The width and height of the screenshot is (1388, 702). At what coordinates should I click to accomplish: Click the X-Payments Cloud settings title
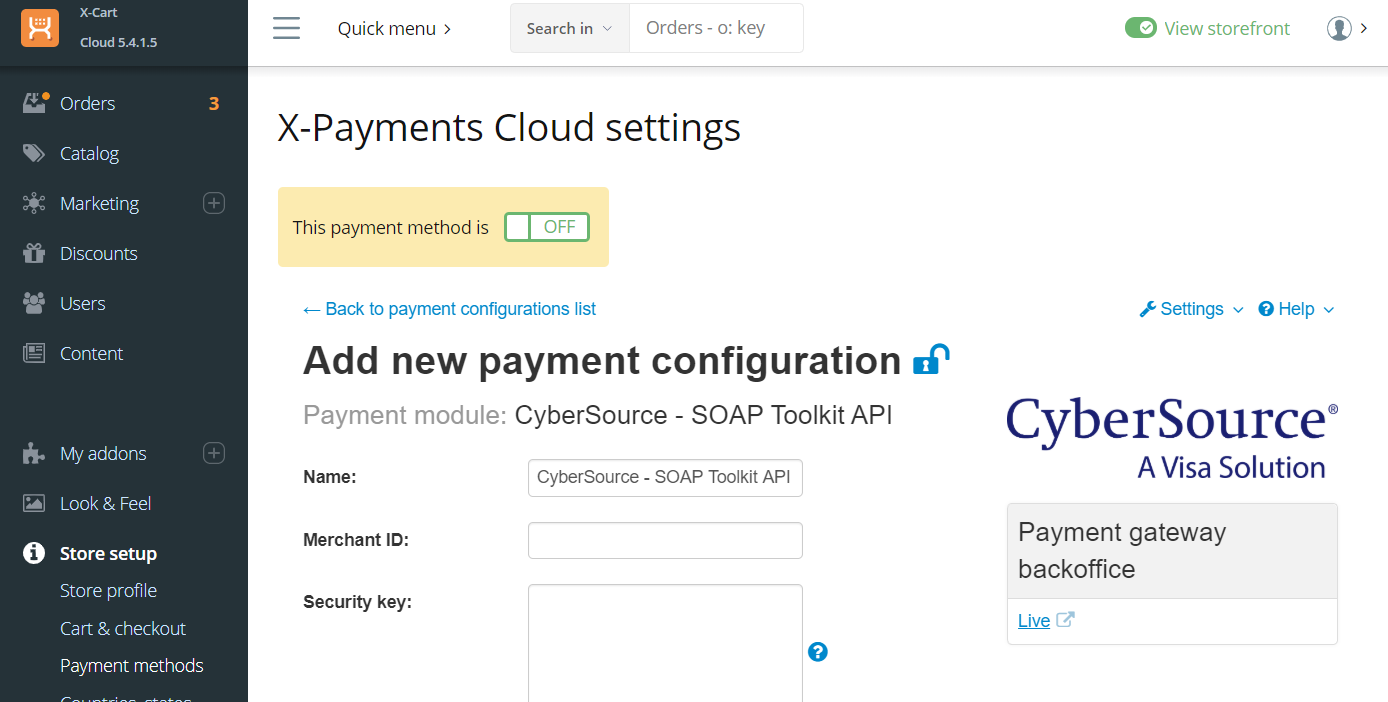point(509,128)
